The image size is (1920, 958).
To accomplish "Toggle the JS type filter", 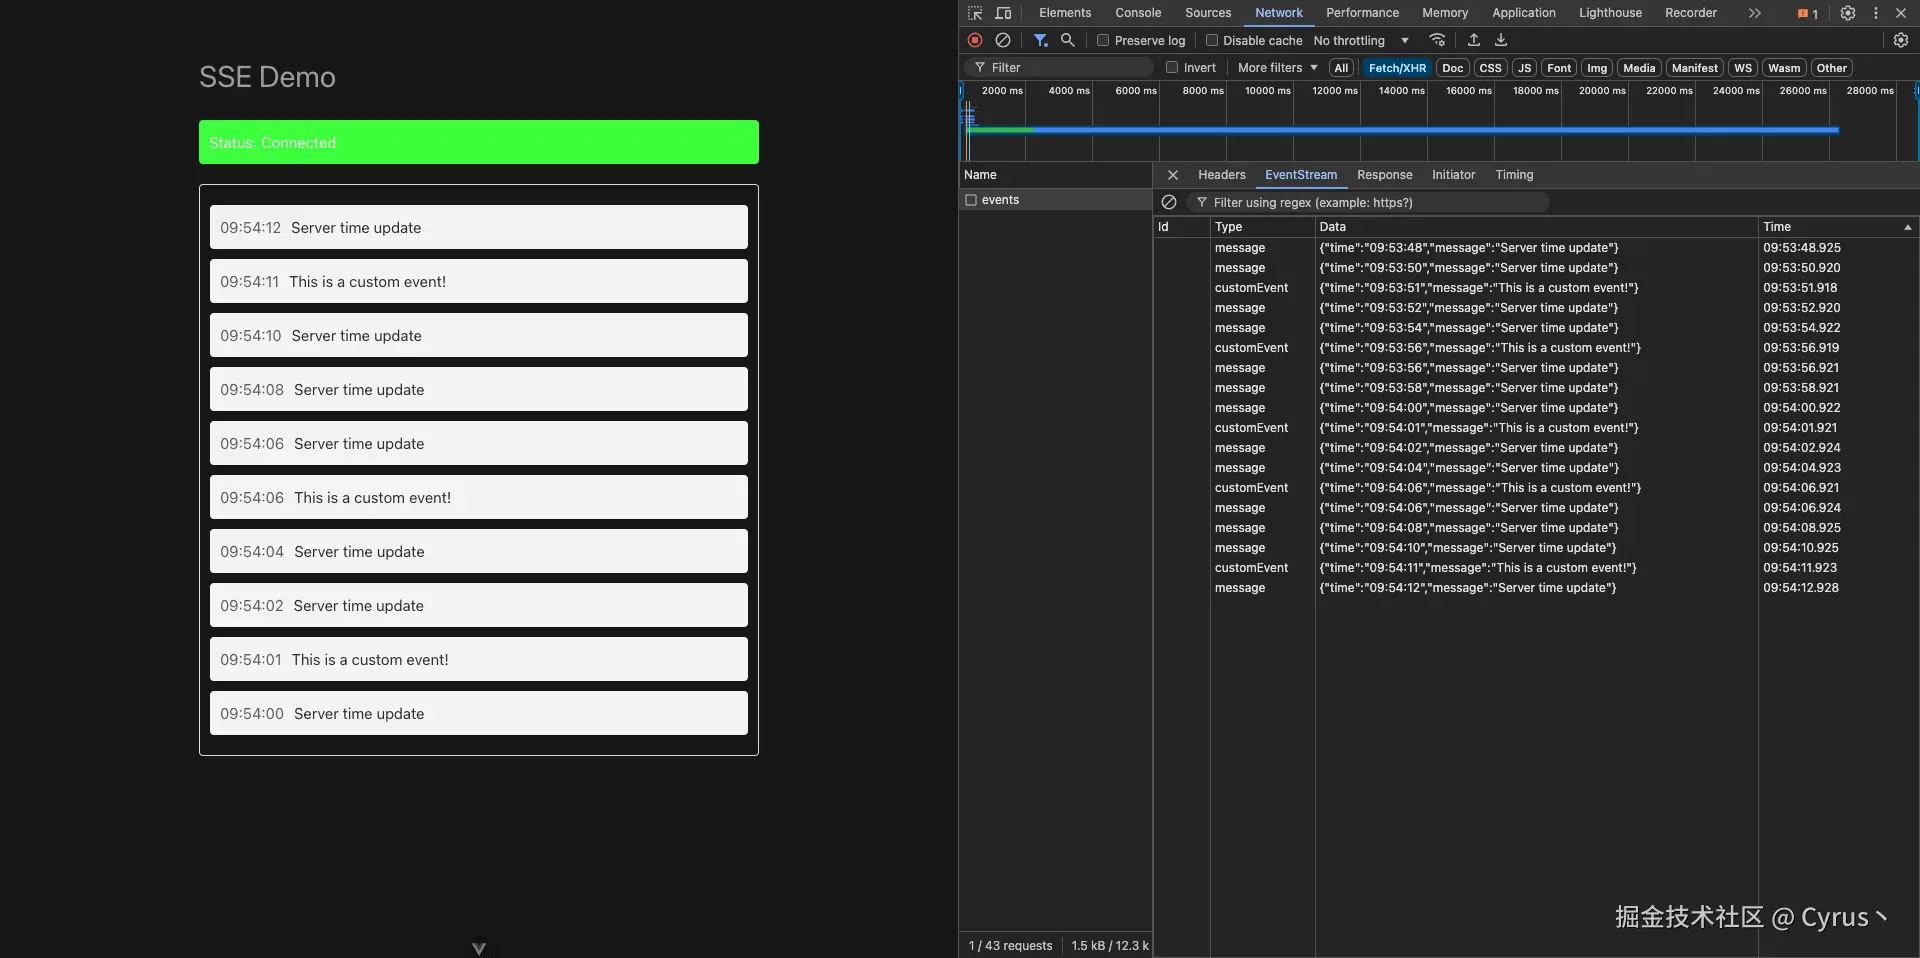I will [x=1524, y=68].
